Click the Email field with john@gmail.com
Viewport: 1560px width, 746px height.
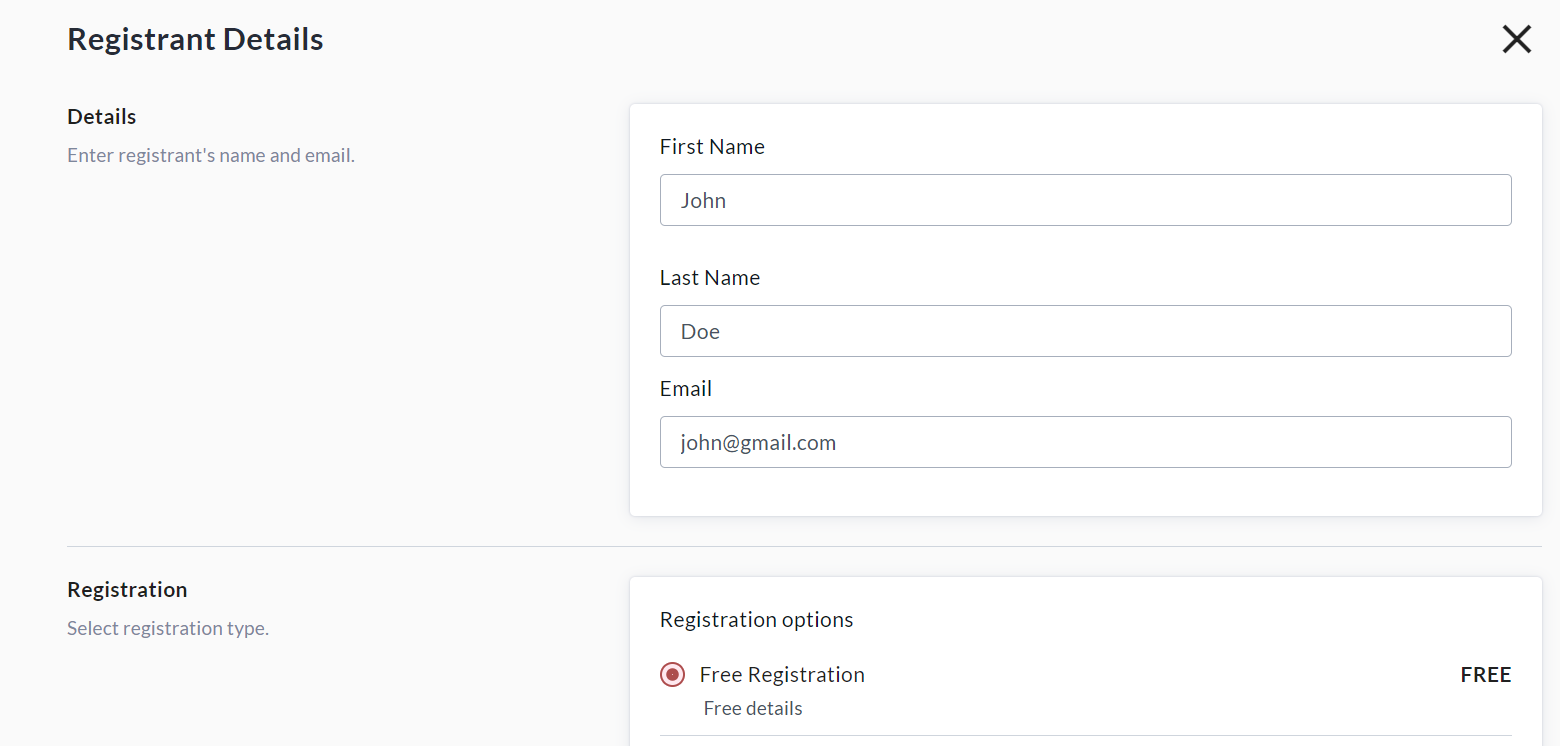tap(1085, 442)
